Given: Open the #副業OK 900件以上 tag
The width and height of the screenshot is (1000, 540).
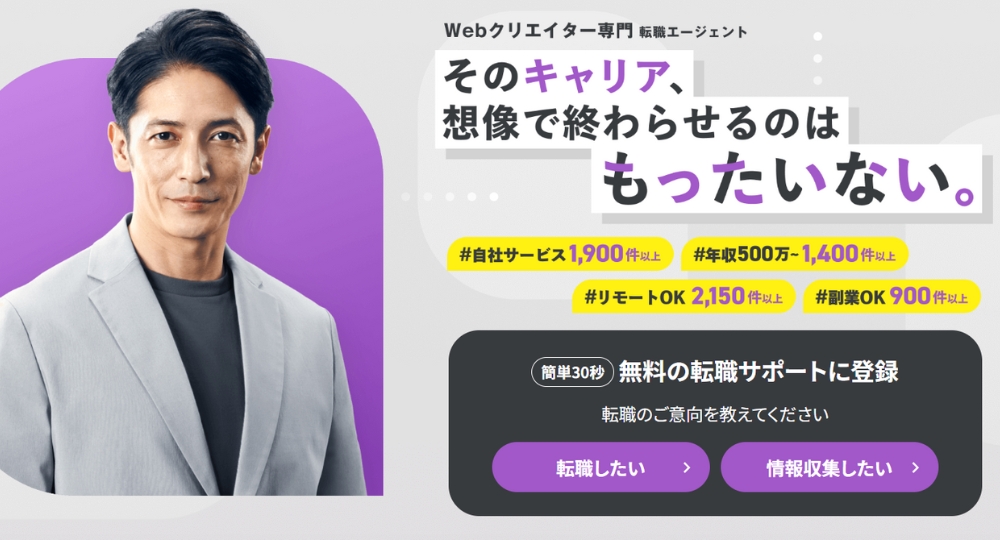Looking at the screenshot, I should (892, 296).
